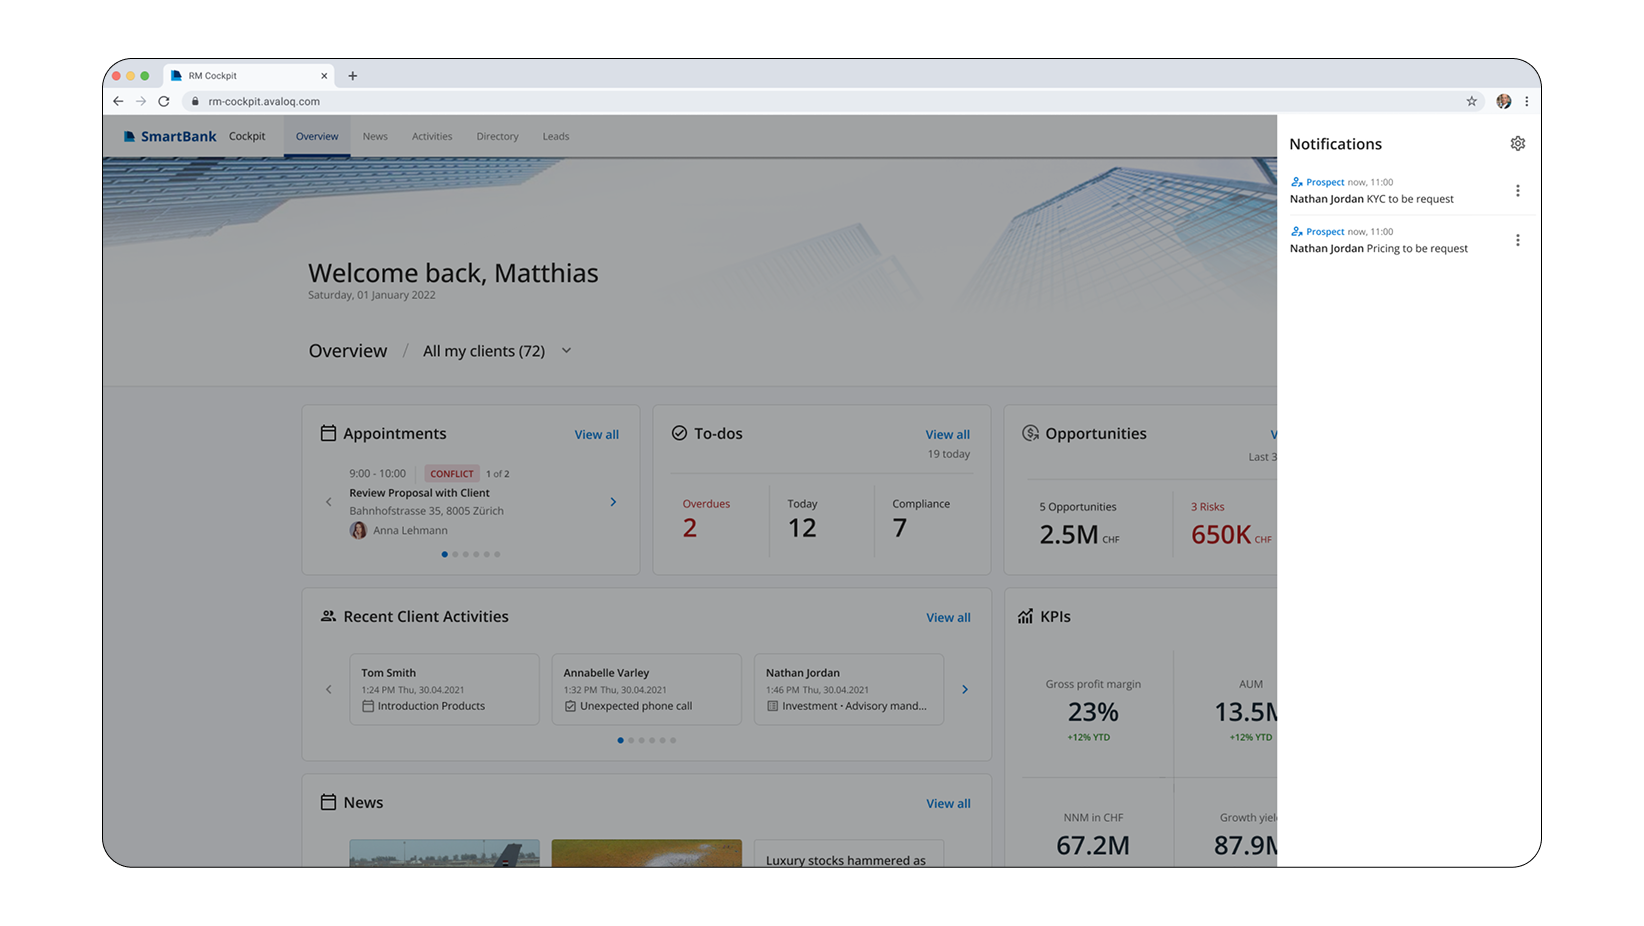View all news
The image size is (1644, 926).
[x=948, y=803]
